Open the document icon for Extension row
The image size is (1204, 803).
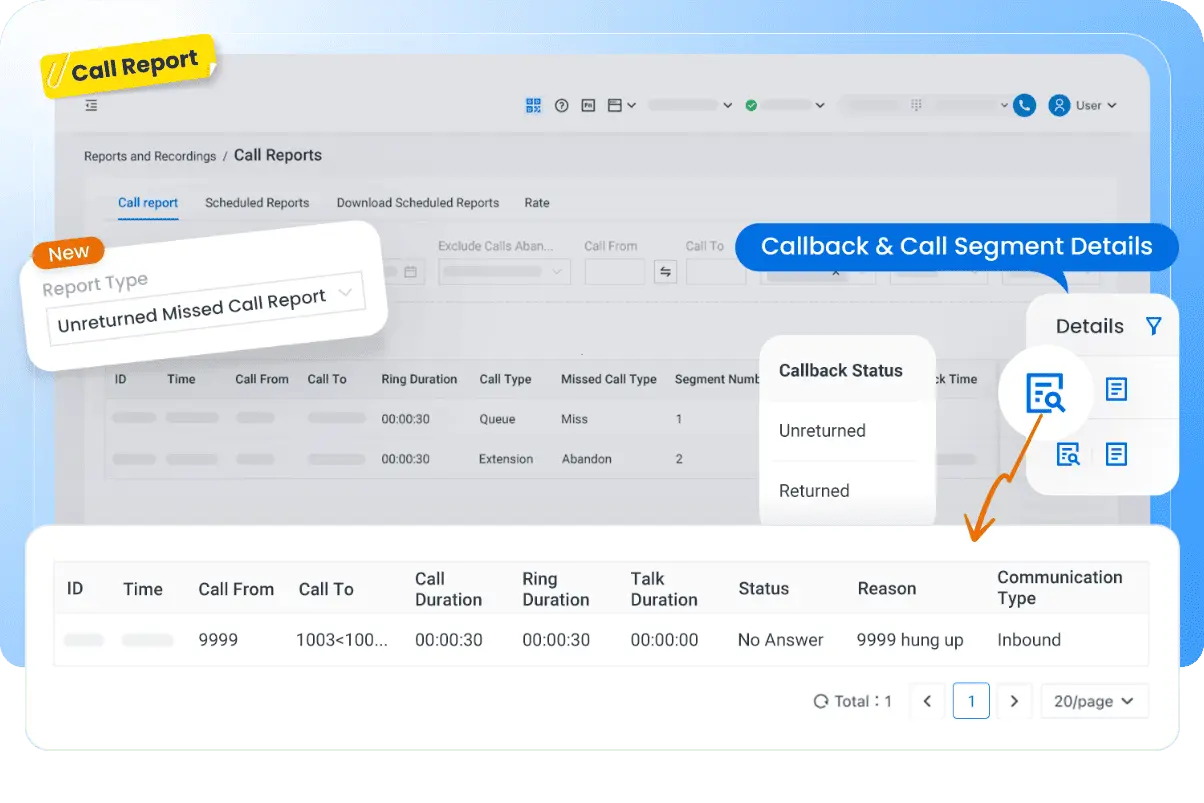pyautogui.click(x=1117, y=454)
